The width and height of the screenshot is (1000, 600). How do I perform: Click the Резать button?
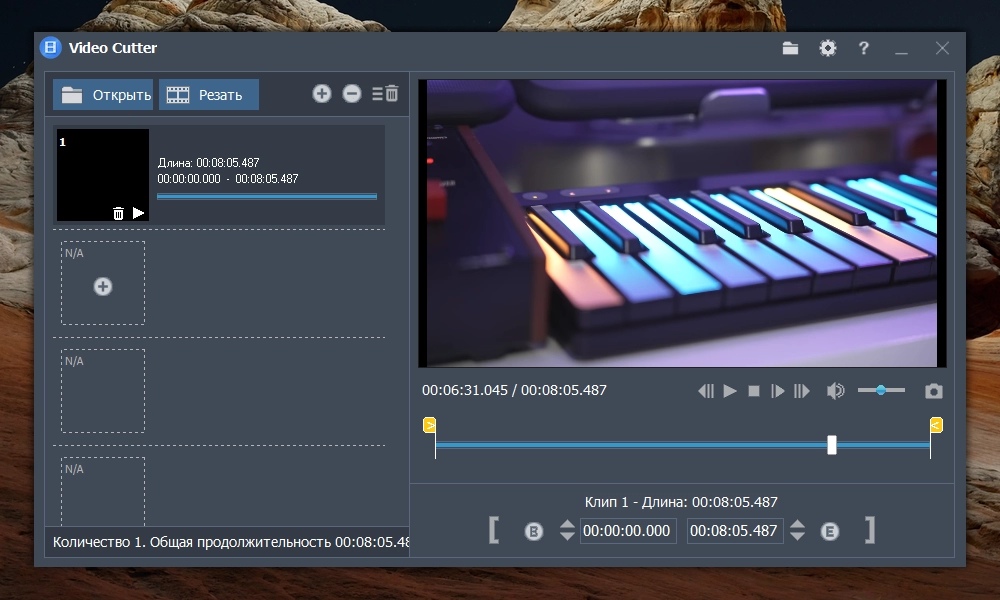coord(209,94)
